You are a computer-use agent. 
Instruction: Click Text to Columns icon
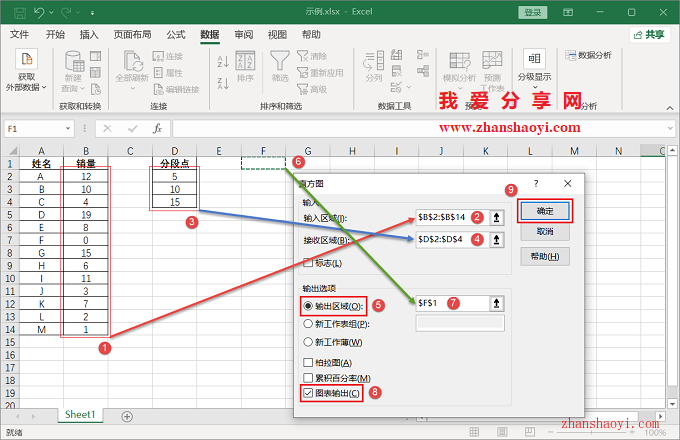(373, 61)
